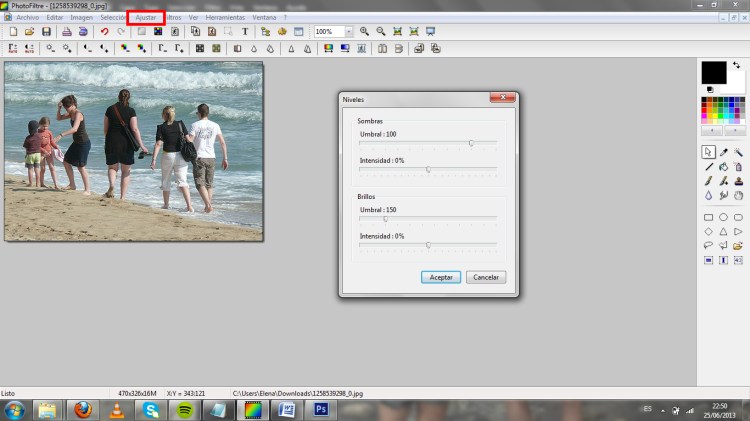Image resolution: width=750 pixels, height=421 pixels.
Task: Select the Magic Wand tool
Action: pos(738,153)
